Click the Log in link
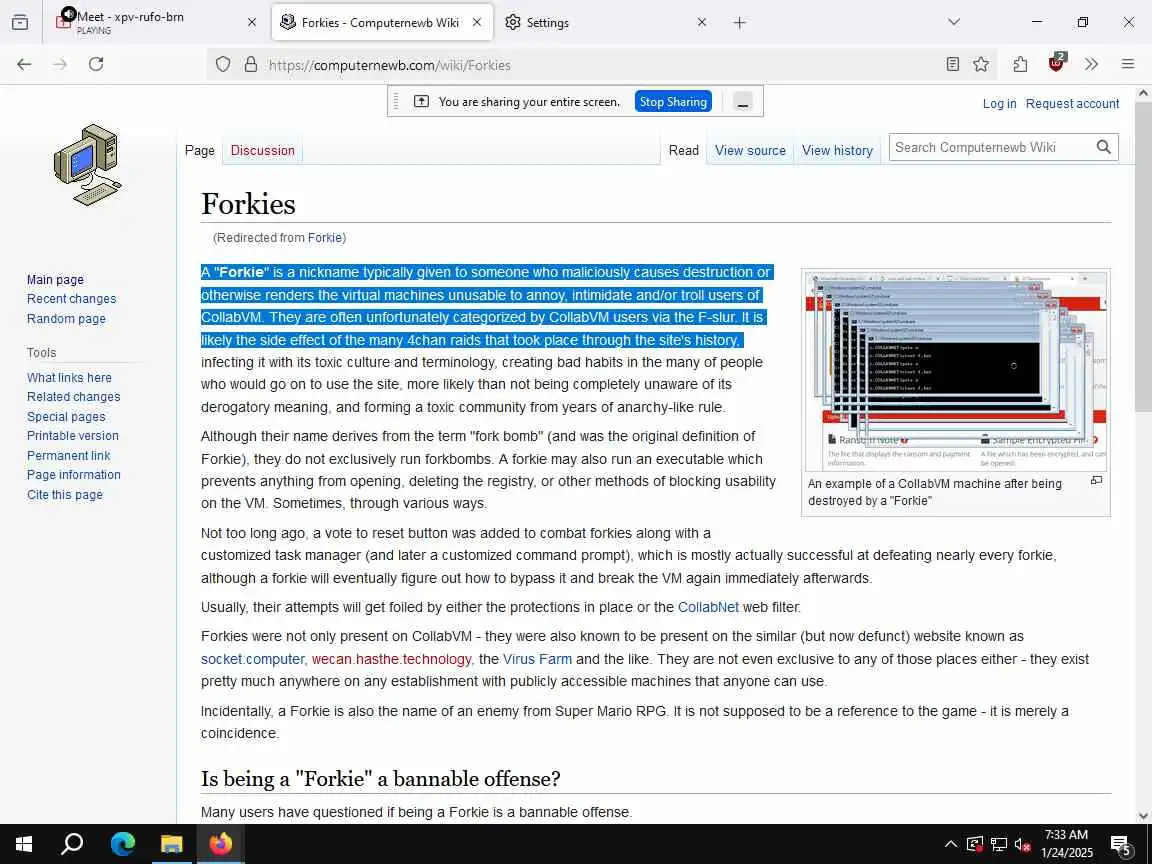Image resolution: width=1152 pixels, height=864 pixels. [x=999, y=104]
